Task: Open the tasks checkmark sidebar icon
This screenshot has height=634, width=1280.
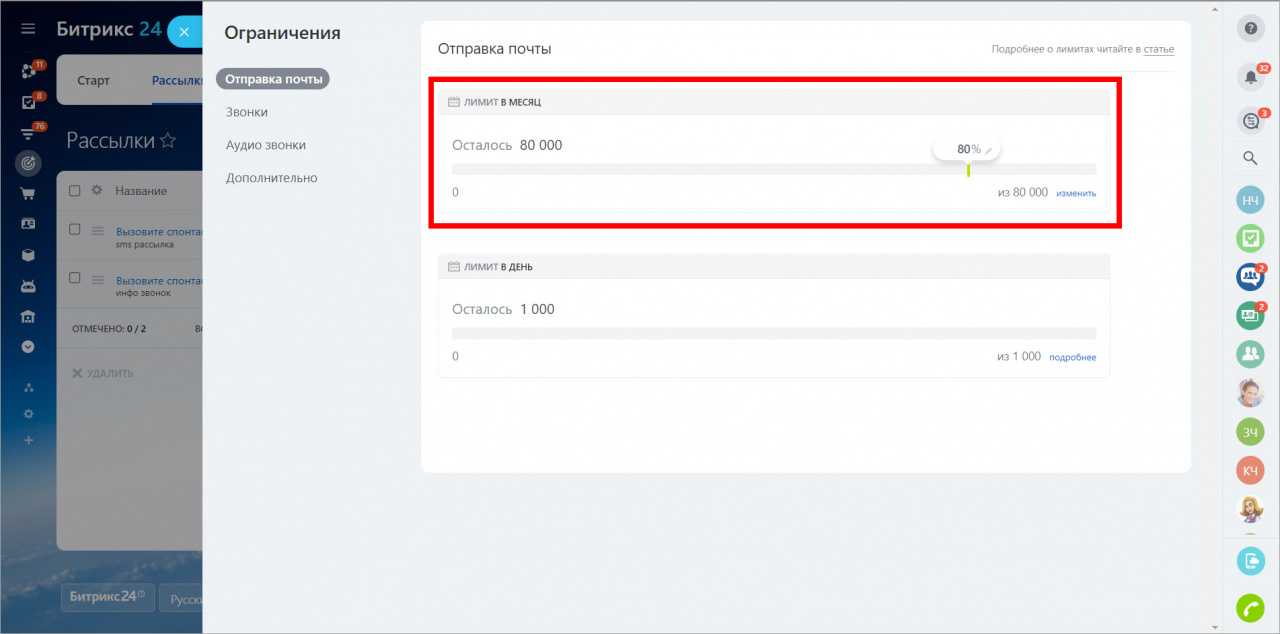Action: pyautogui.click(x=28, y=102)
